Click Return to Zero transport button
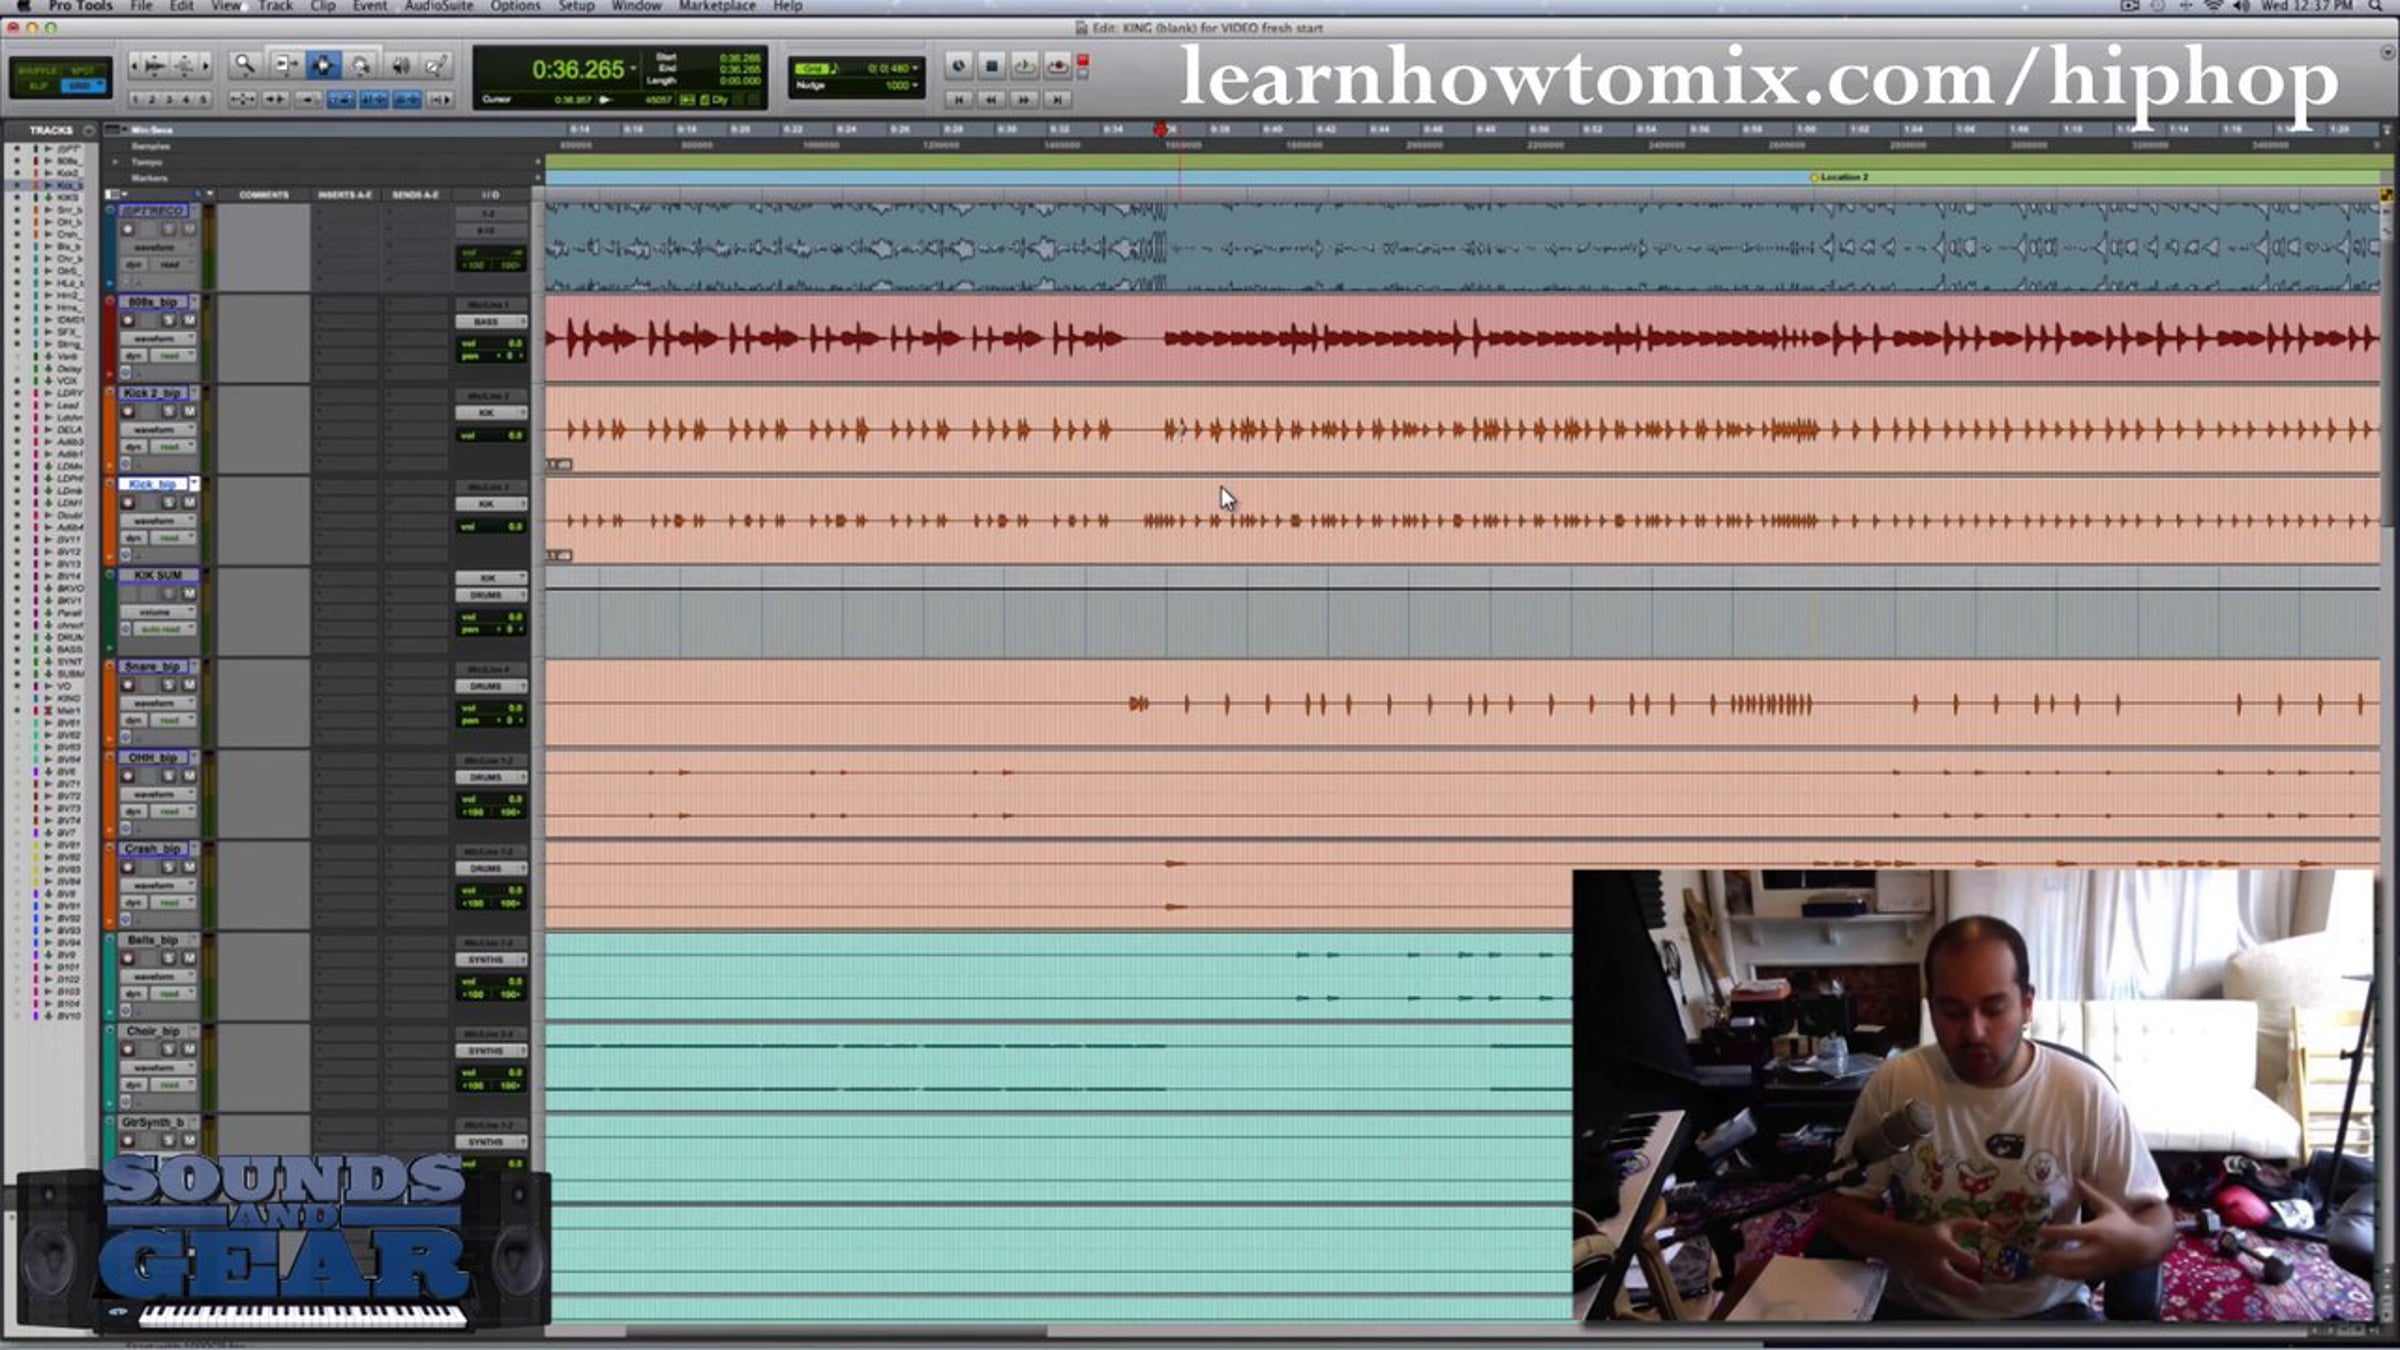2400x1350 pixels. [x=958, y=99]
